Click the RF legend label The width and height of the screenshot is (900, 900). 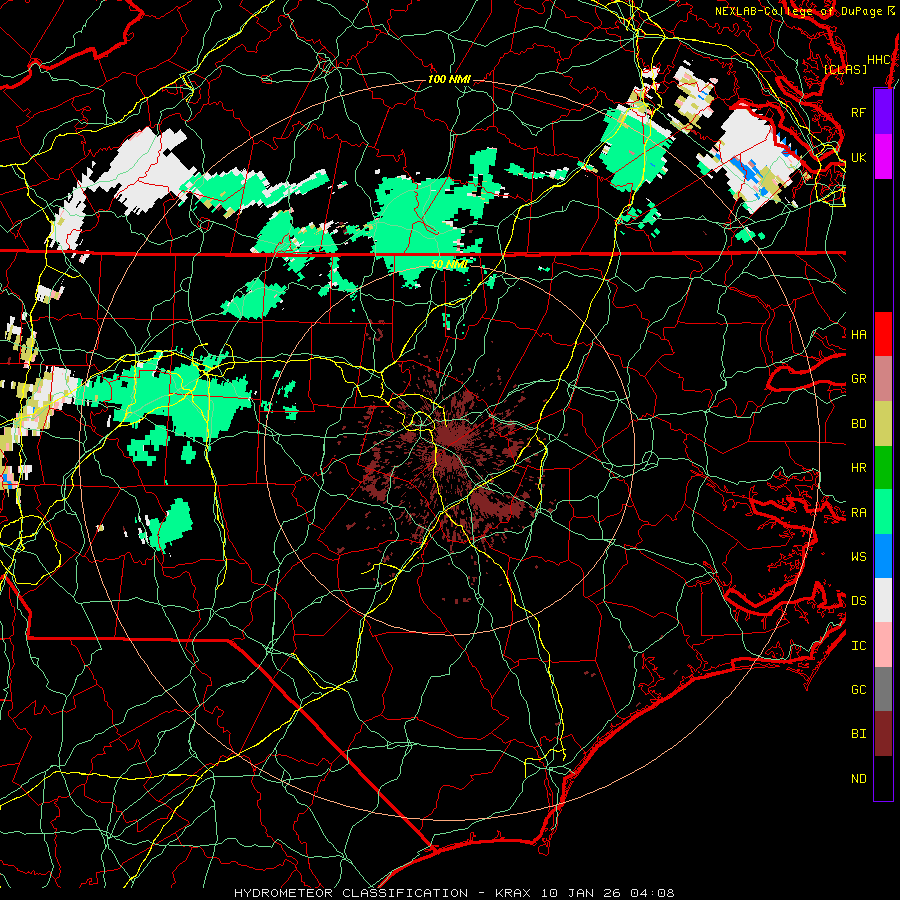(858, 112)
